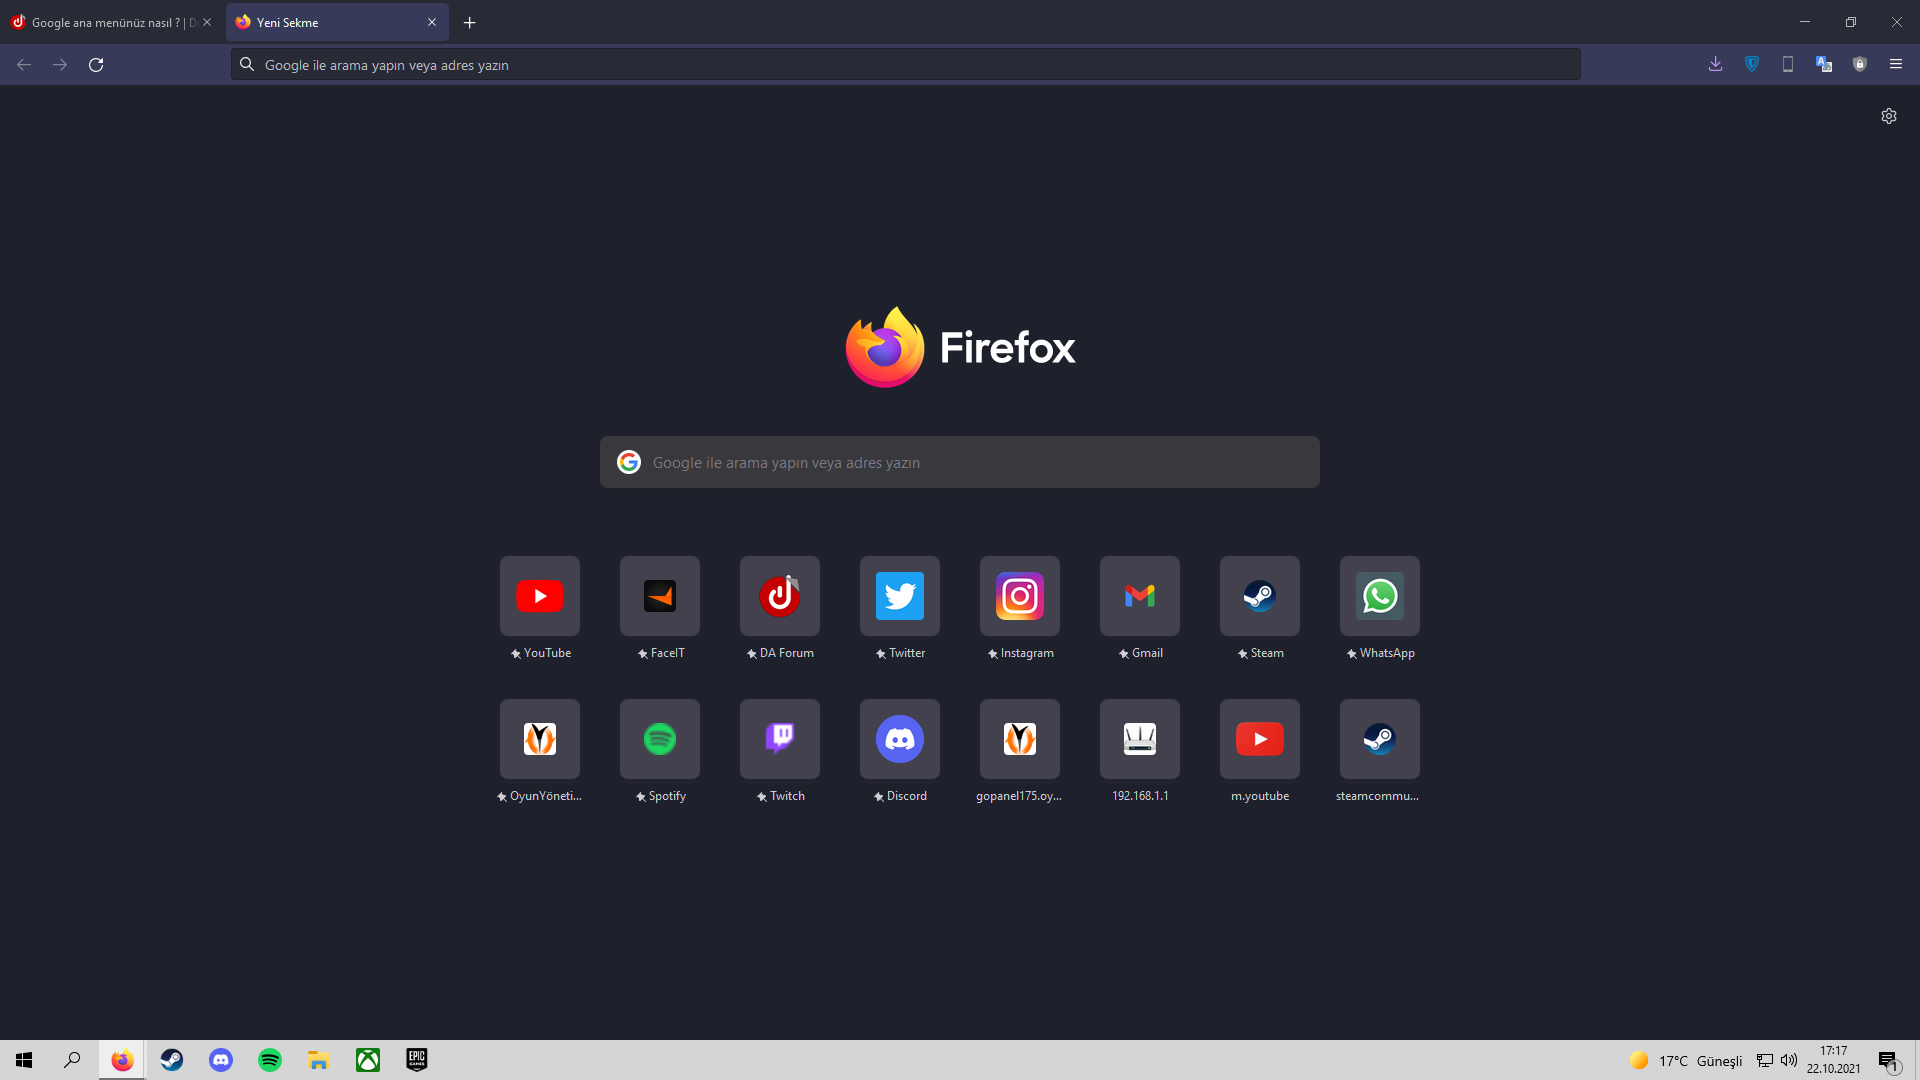Click the grey shield extension icon

pyautogui.click(x=1860, y=64)
